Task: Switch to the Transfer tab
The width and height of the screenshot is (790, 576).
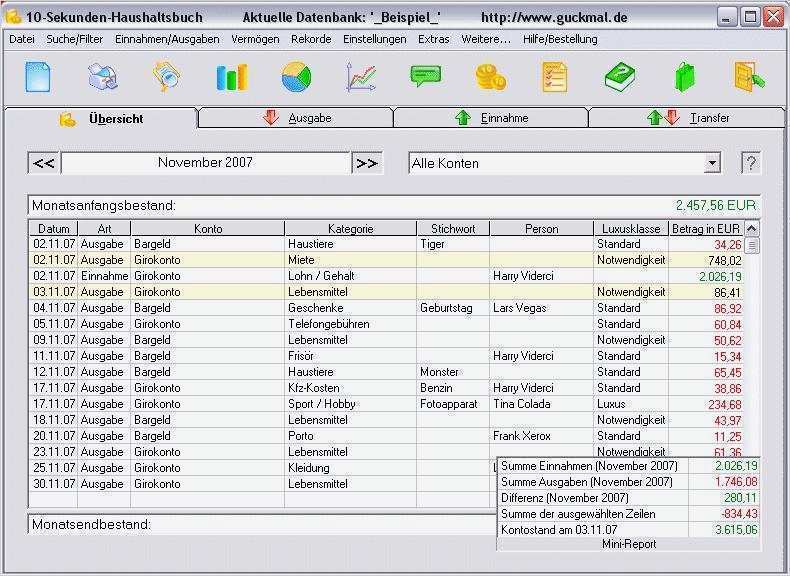Action: point(687,118)
